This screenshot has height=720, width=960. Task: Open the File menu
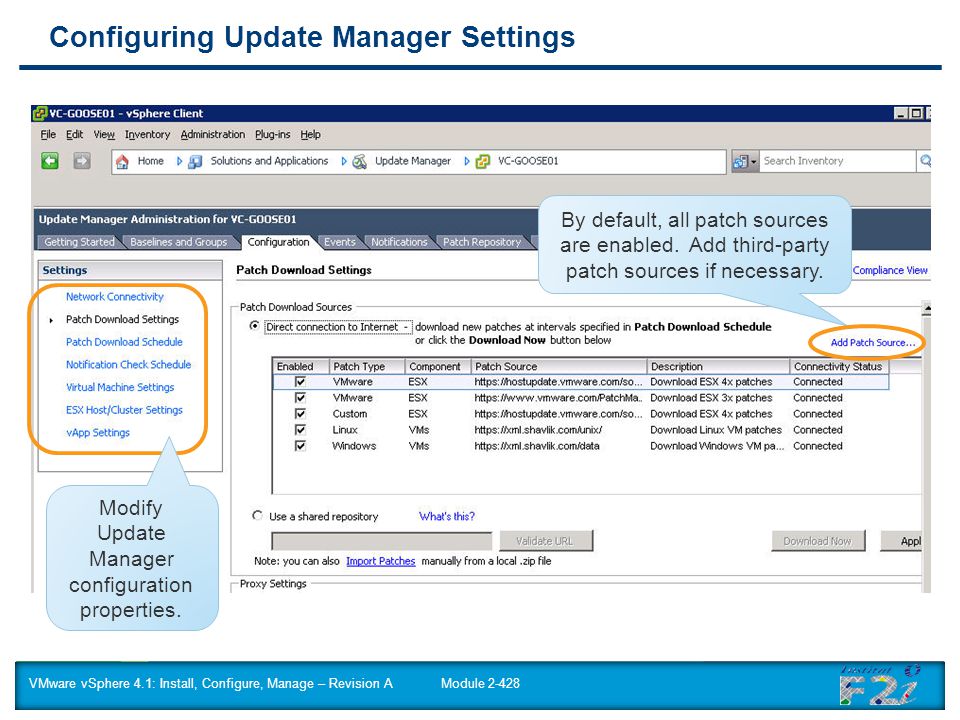48,134
